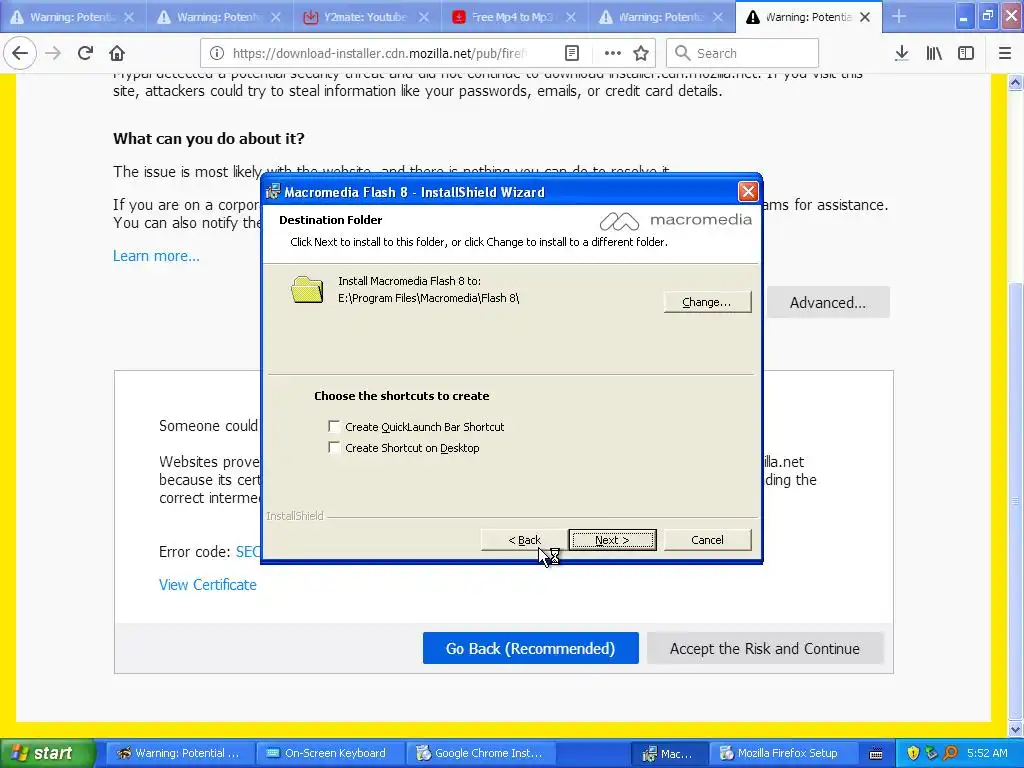Show site information icon in address bar
Viewport: 1024px width, 768px height.
(217, 54)
